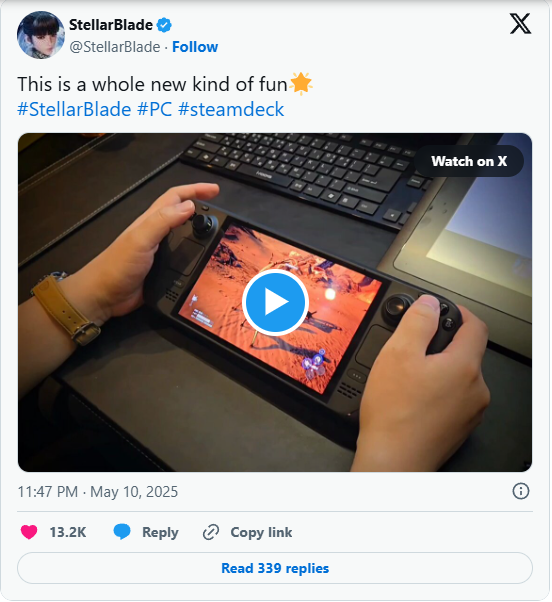Click the 13.2K likes count

pos(68,533)
